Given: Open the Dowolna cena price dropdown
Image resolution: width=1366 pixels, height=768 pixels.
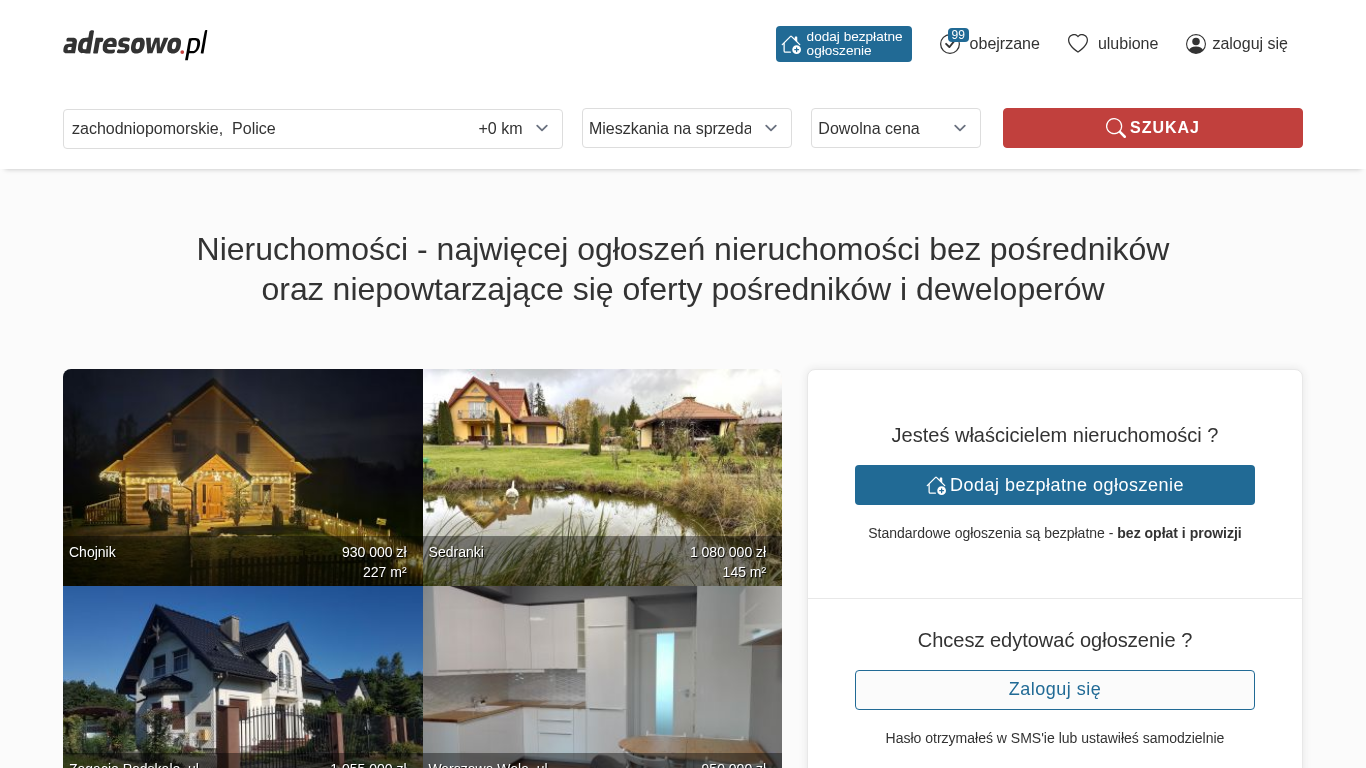Looking at the screenshot, I should pyautogui.click(x=895, y=128).
